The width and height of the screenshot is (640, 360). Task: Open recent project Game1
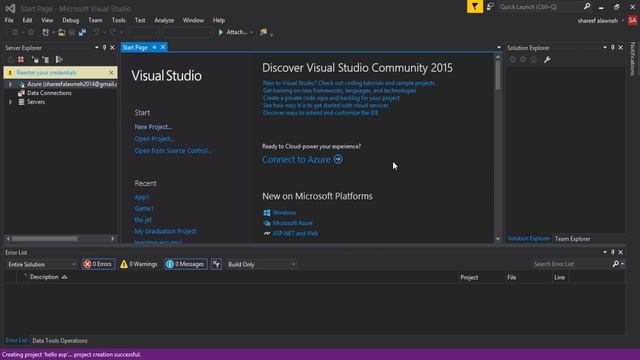[x=144, y=209]
